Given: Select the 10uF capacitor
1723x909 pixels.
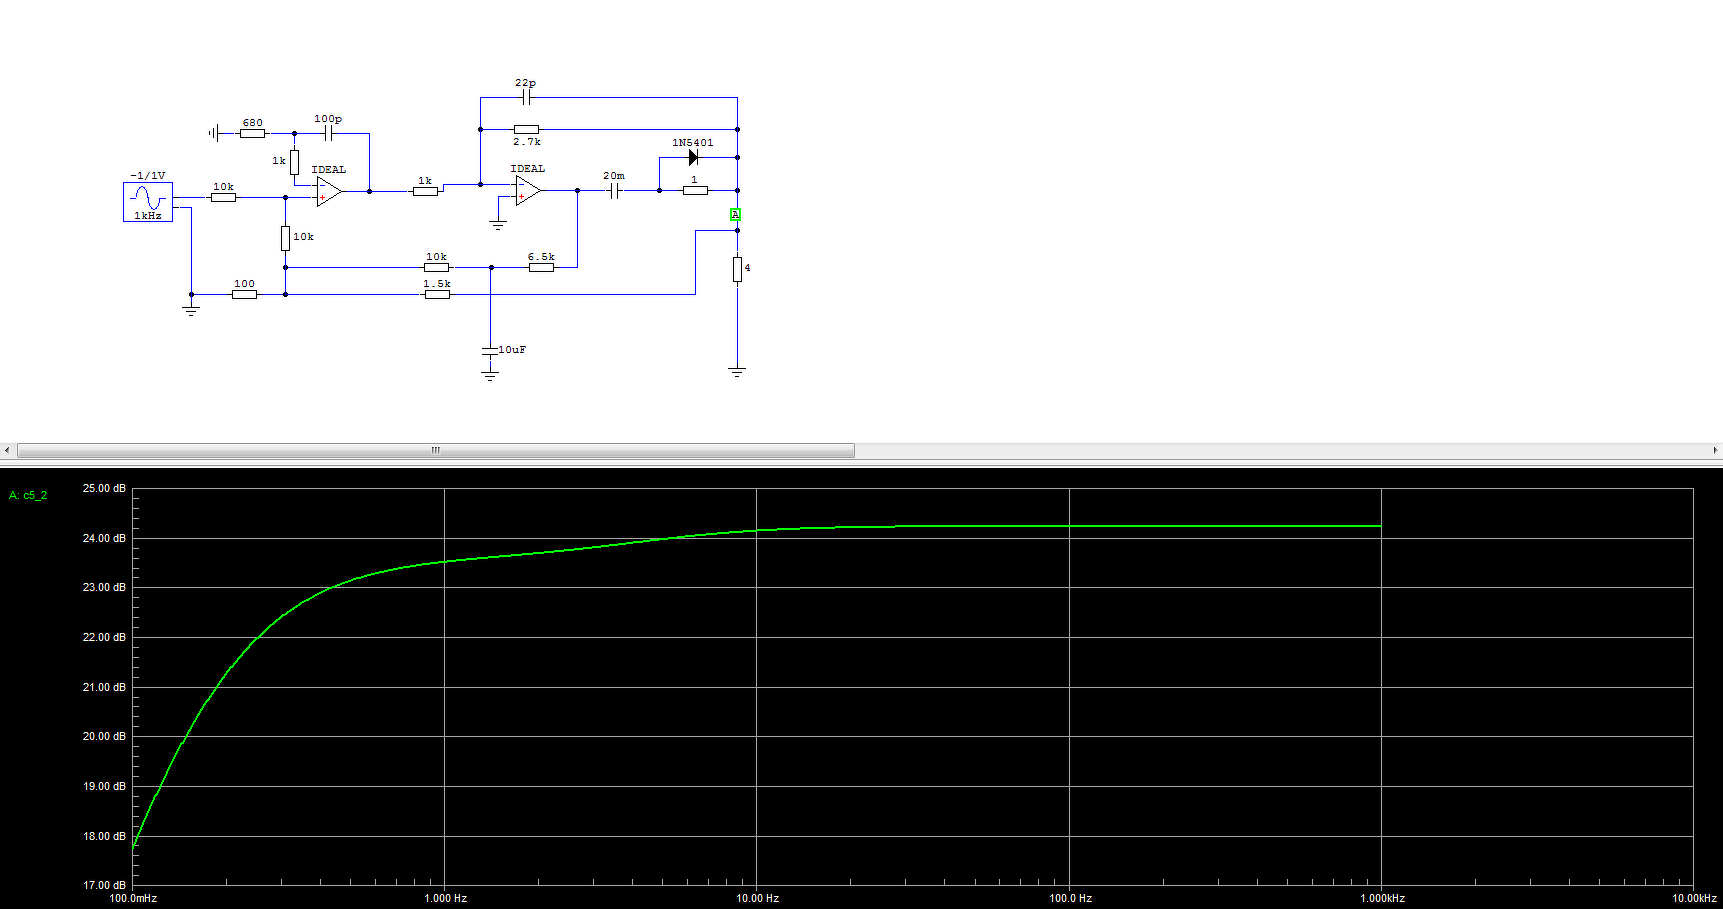Looking at the screenshot, I should pyautogui.click(x=489, y=350).
